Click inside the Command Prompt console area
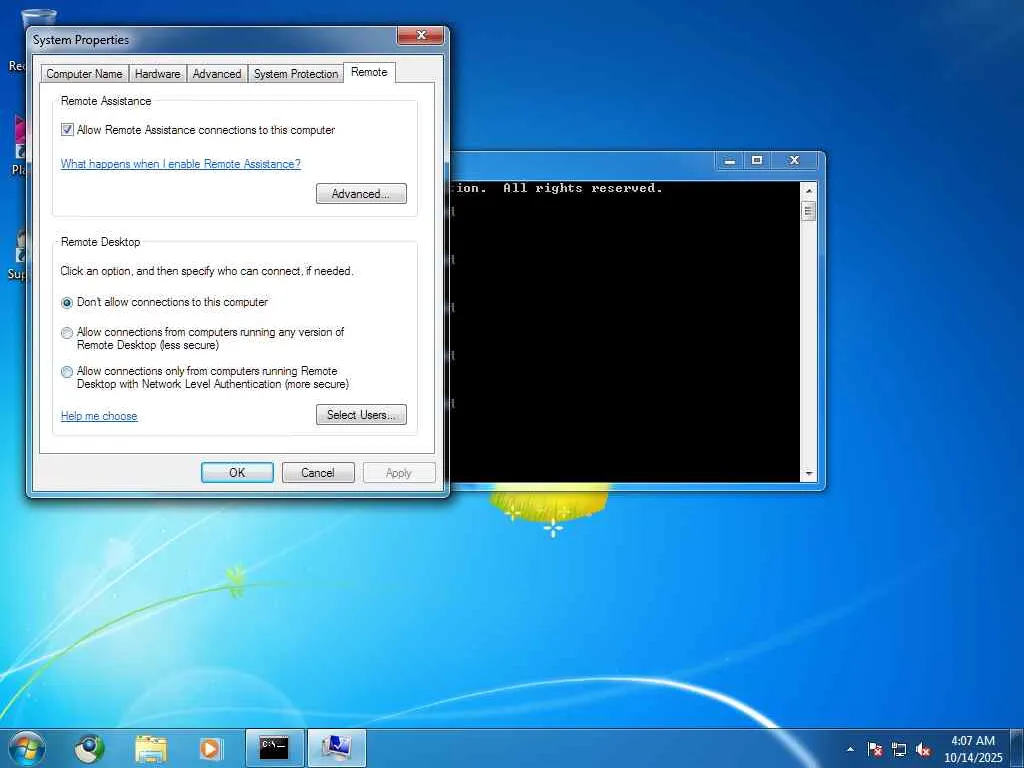 pos(625,332)
